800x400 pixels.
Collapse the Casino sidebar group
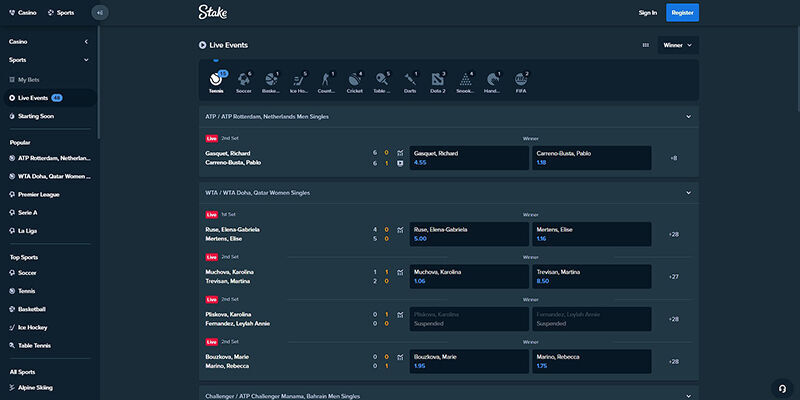coord(86,42)
